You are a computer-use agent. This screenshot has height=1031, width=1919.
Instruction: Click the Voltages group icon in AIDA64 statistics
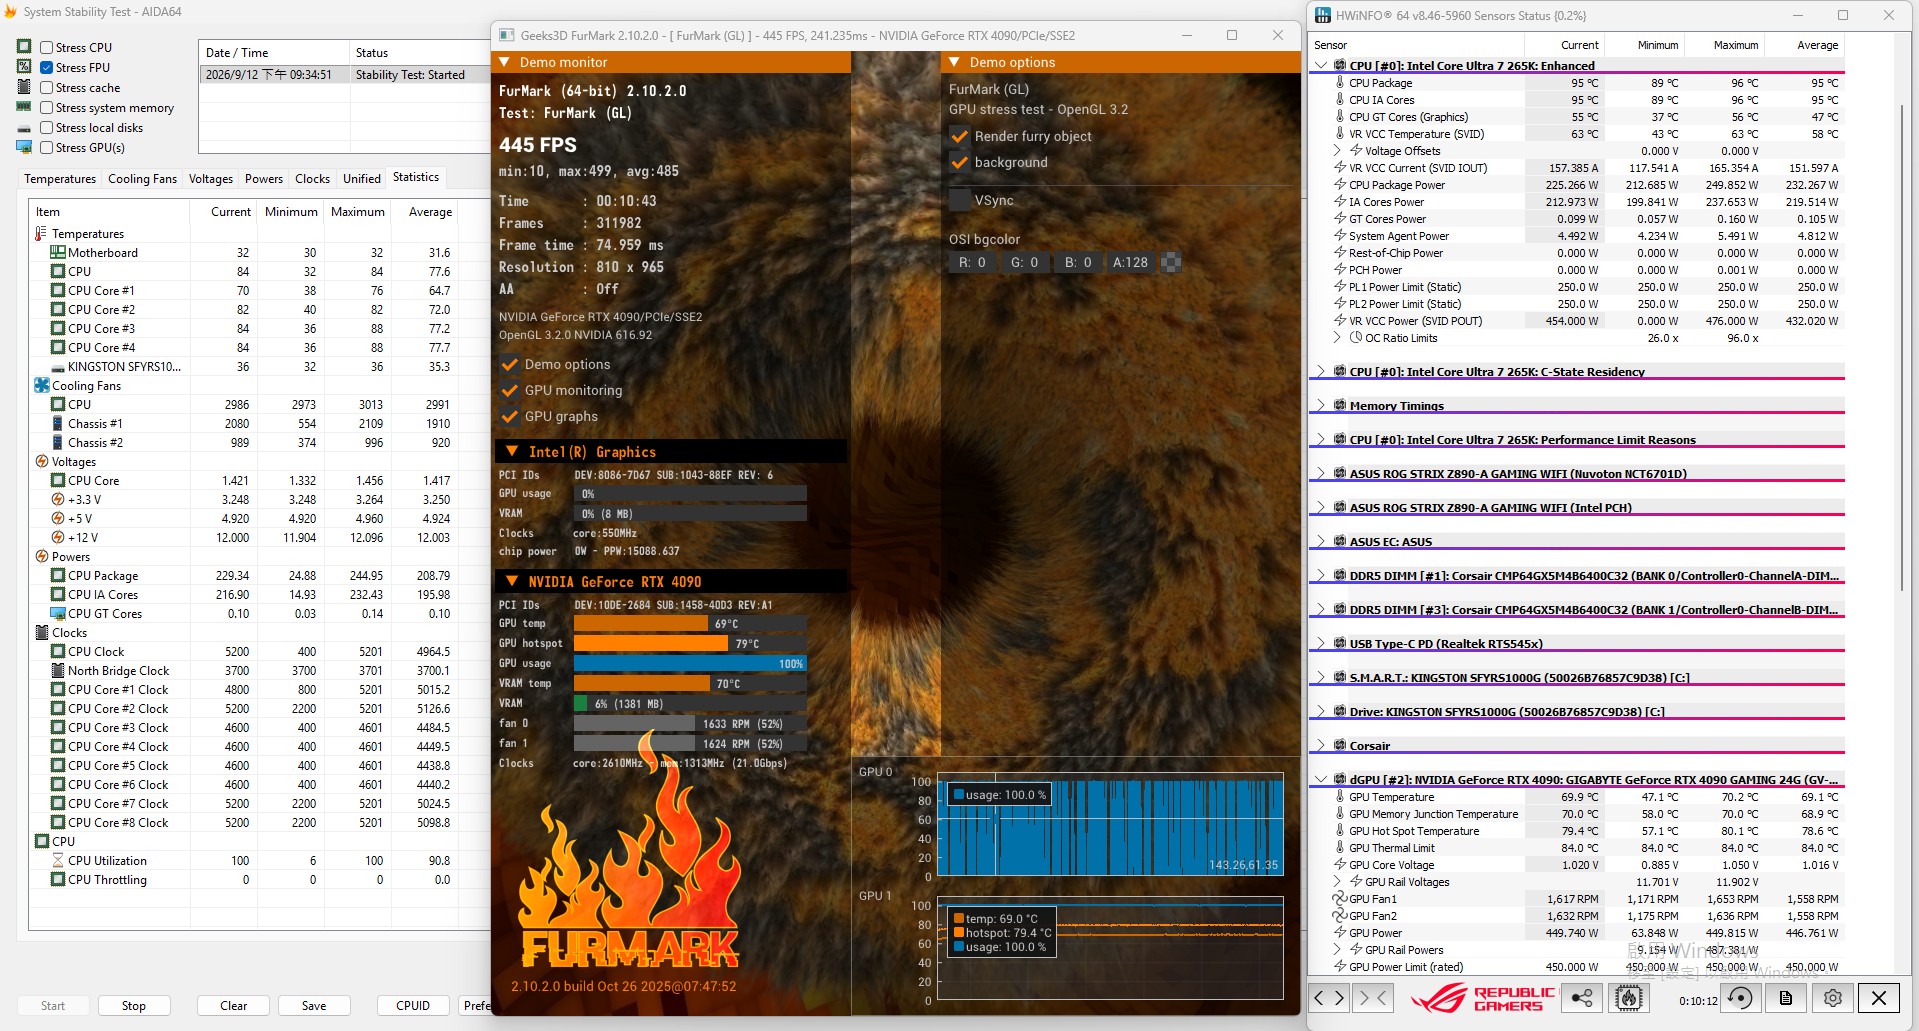point(42,461)
